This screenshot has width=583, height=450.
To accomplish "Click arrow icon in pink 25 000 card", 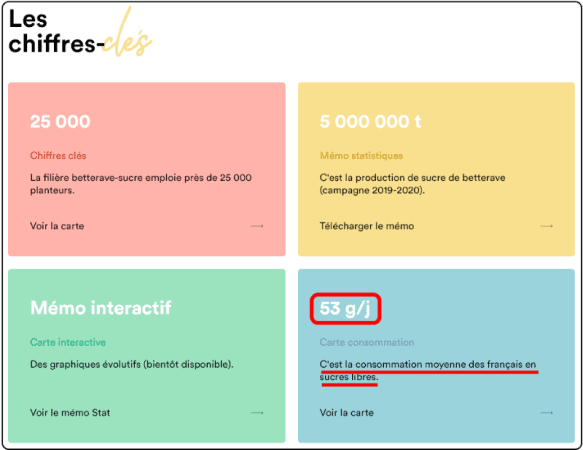I will tap(257, 226).
